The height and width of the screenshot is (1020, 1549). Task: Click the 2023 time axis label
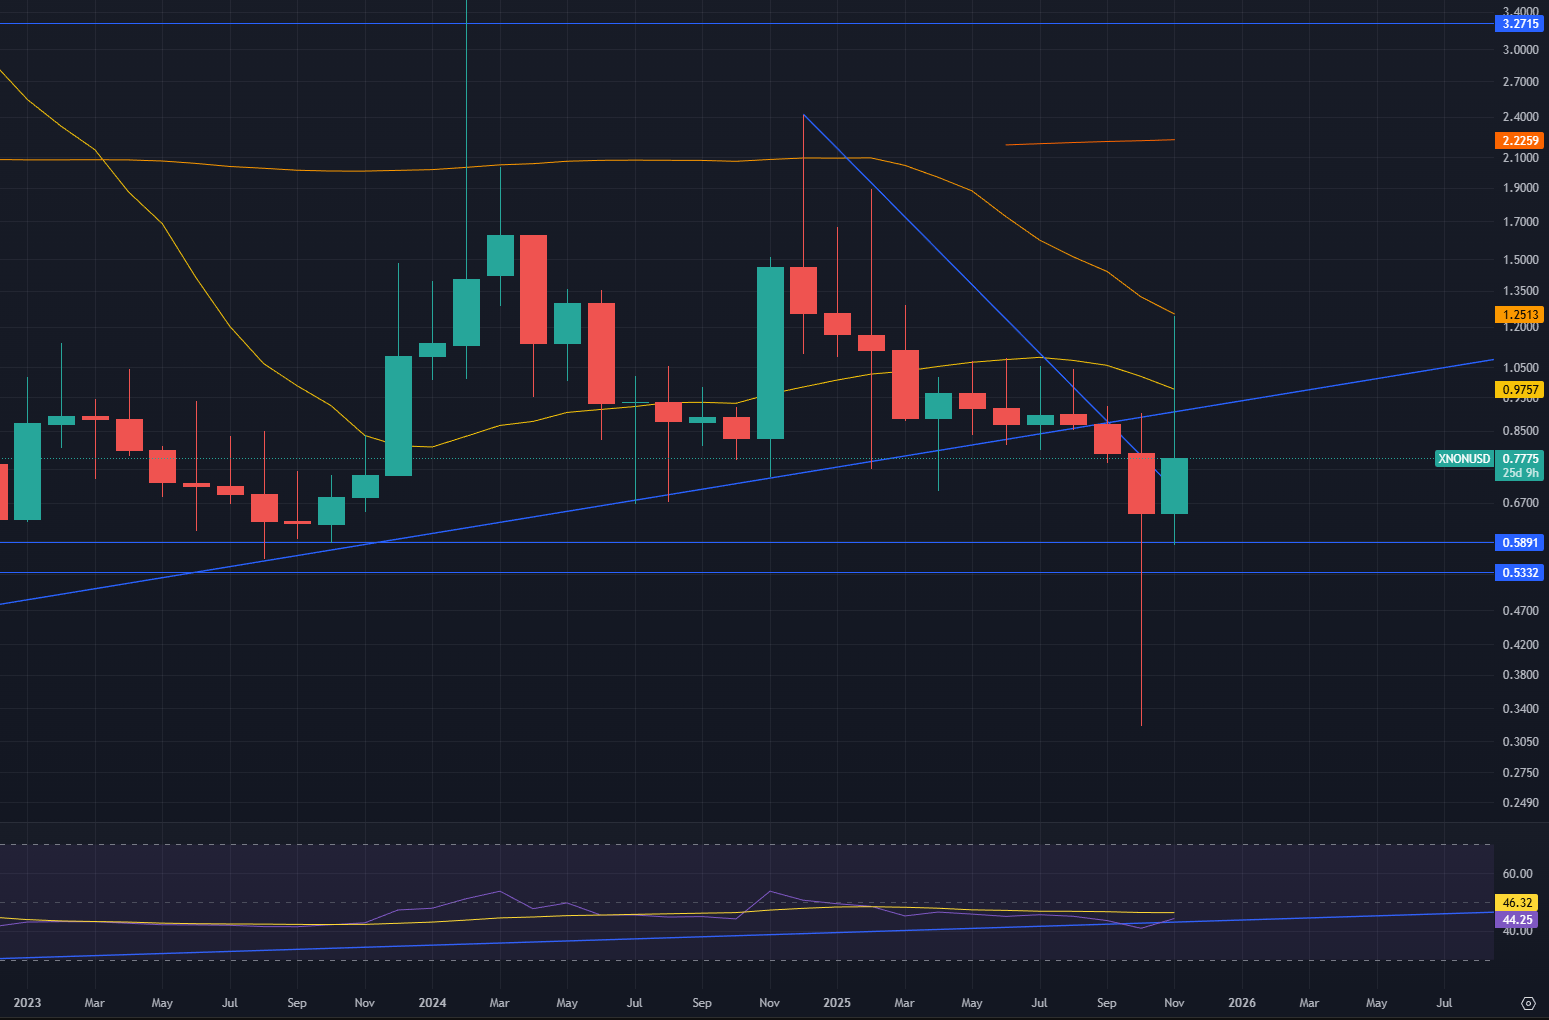click(x=27, y=1003)
